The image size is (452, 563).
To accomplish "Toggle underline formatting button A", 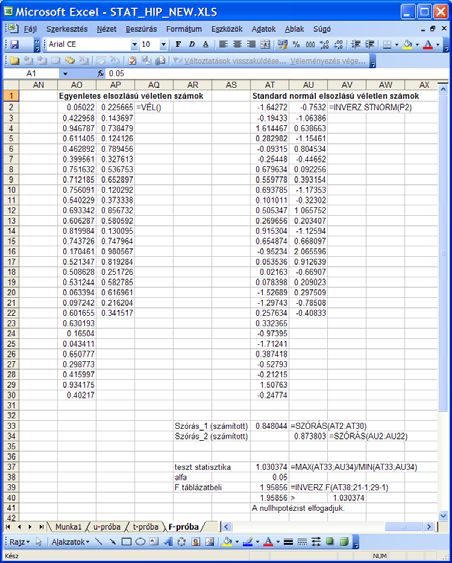I will pos(205,45).
